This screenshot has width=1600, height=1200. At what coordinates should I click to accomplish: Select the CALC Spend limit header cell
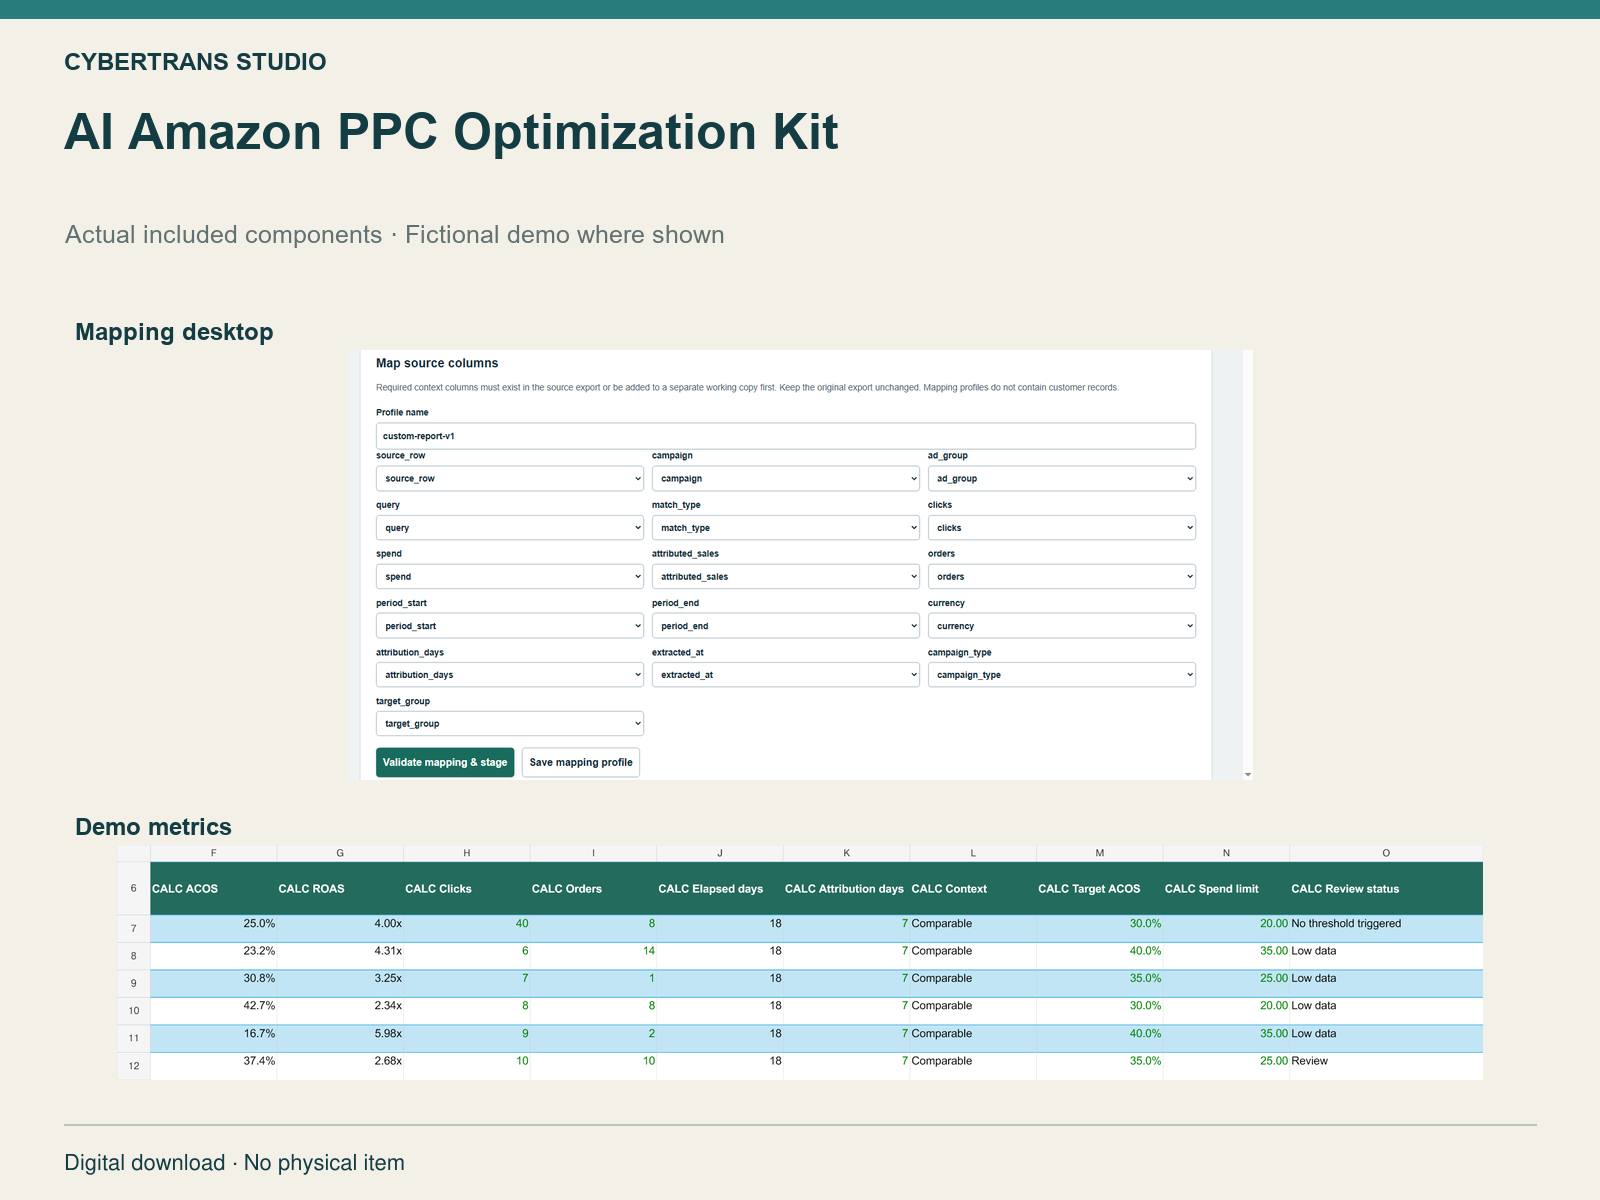1226,888
